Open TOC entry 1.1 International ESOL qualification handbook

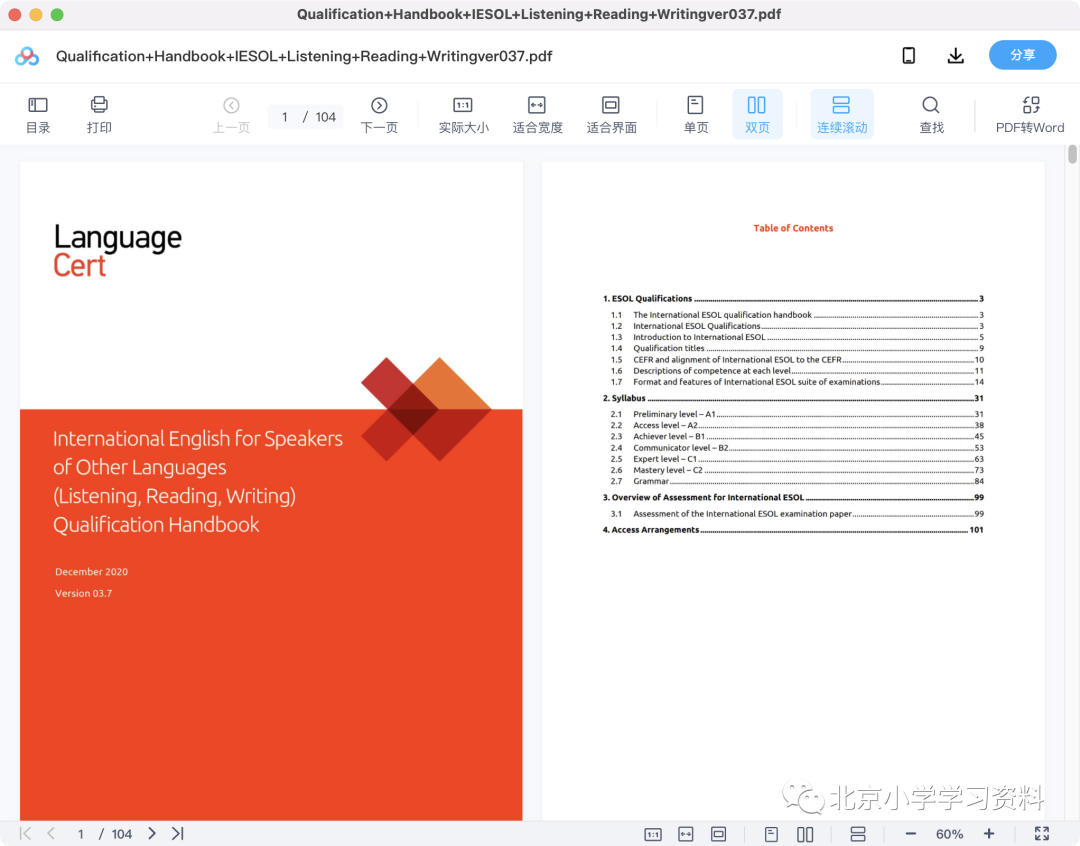coord(797,315)
